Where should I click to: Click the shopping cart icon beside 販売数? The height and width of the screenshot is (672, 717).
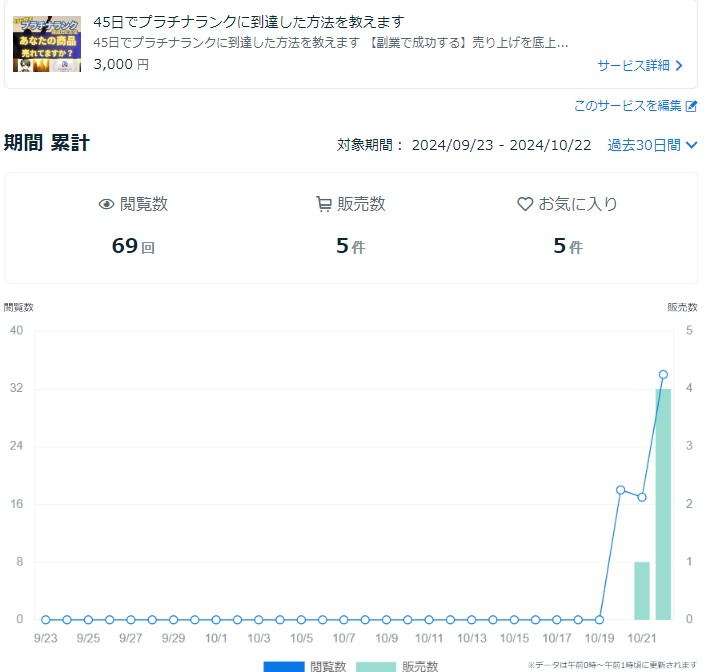click(x=324, y=205)
